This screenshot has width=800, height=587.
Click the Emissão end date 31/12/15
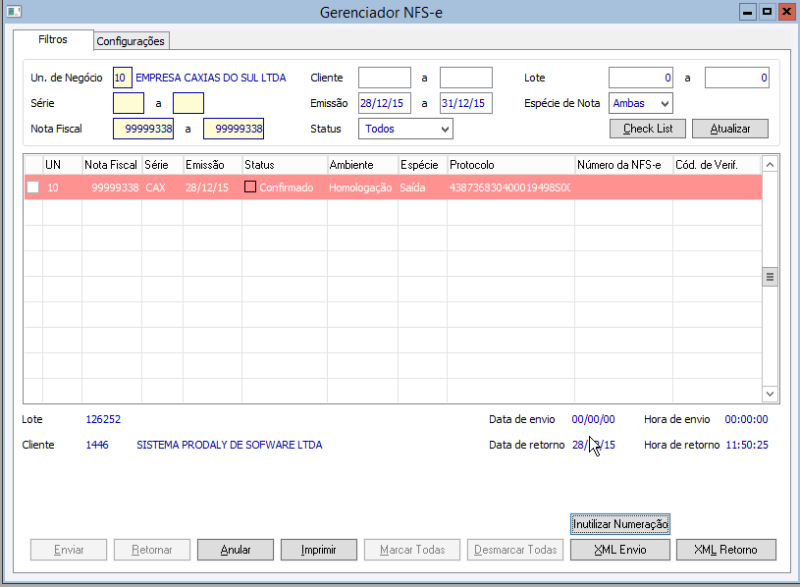tap(466, 103)
